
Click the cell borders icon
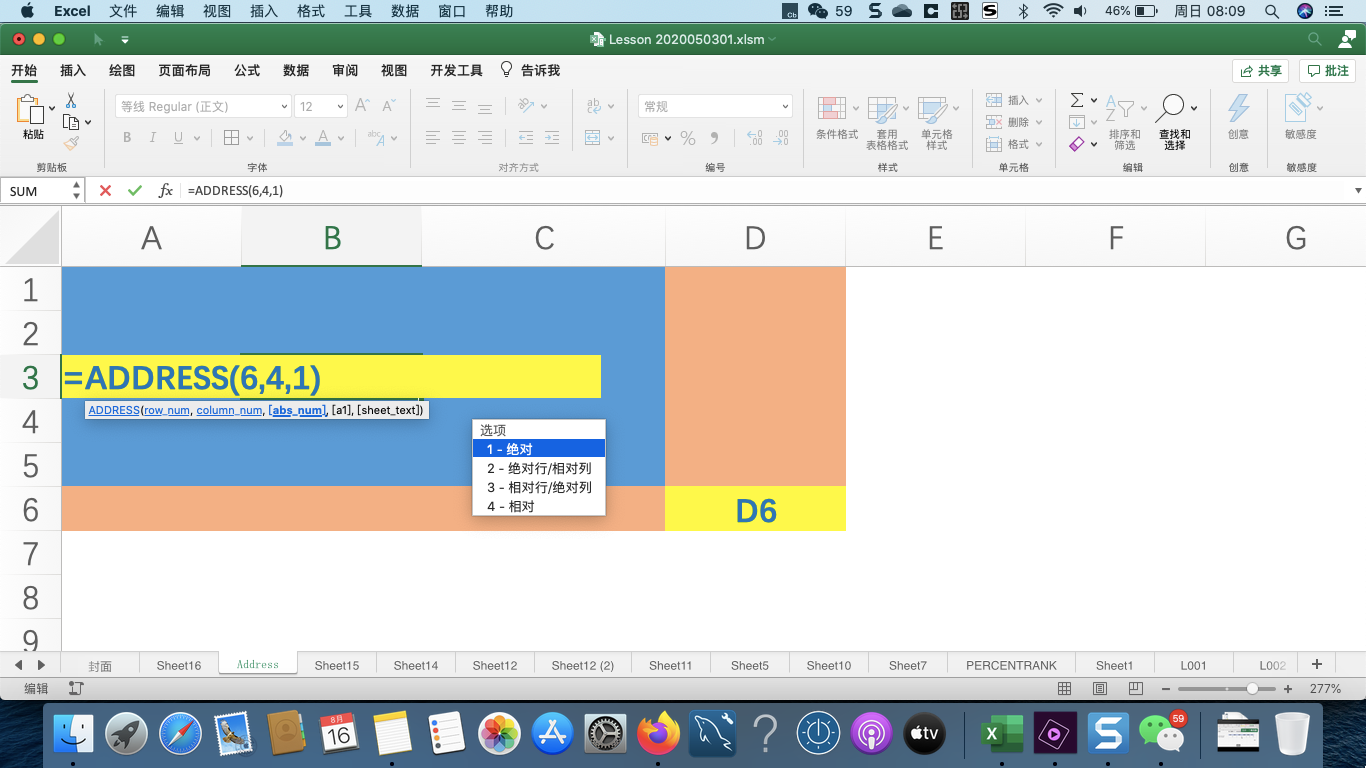click(x=231, y=138)
